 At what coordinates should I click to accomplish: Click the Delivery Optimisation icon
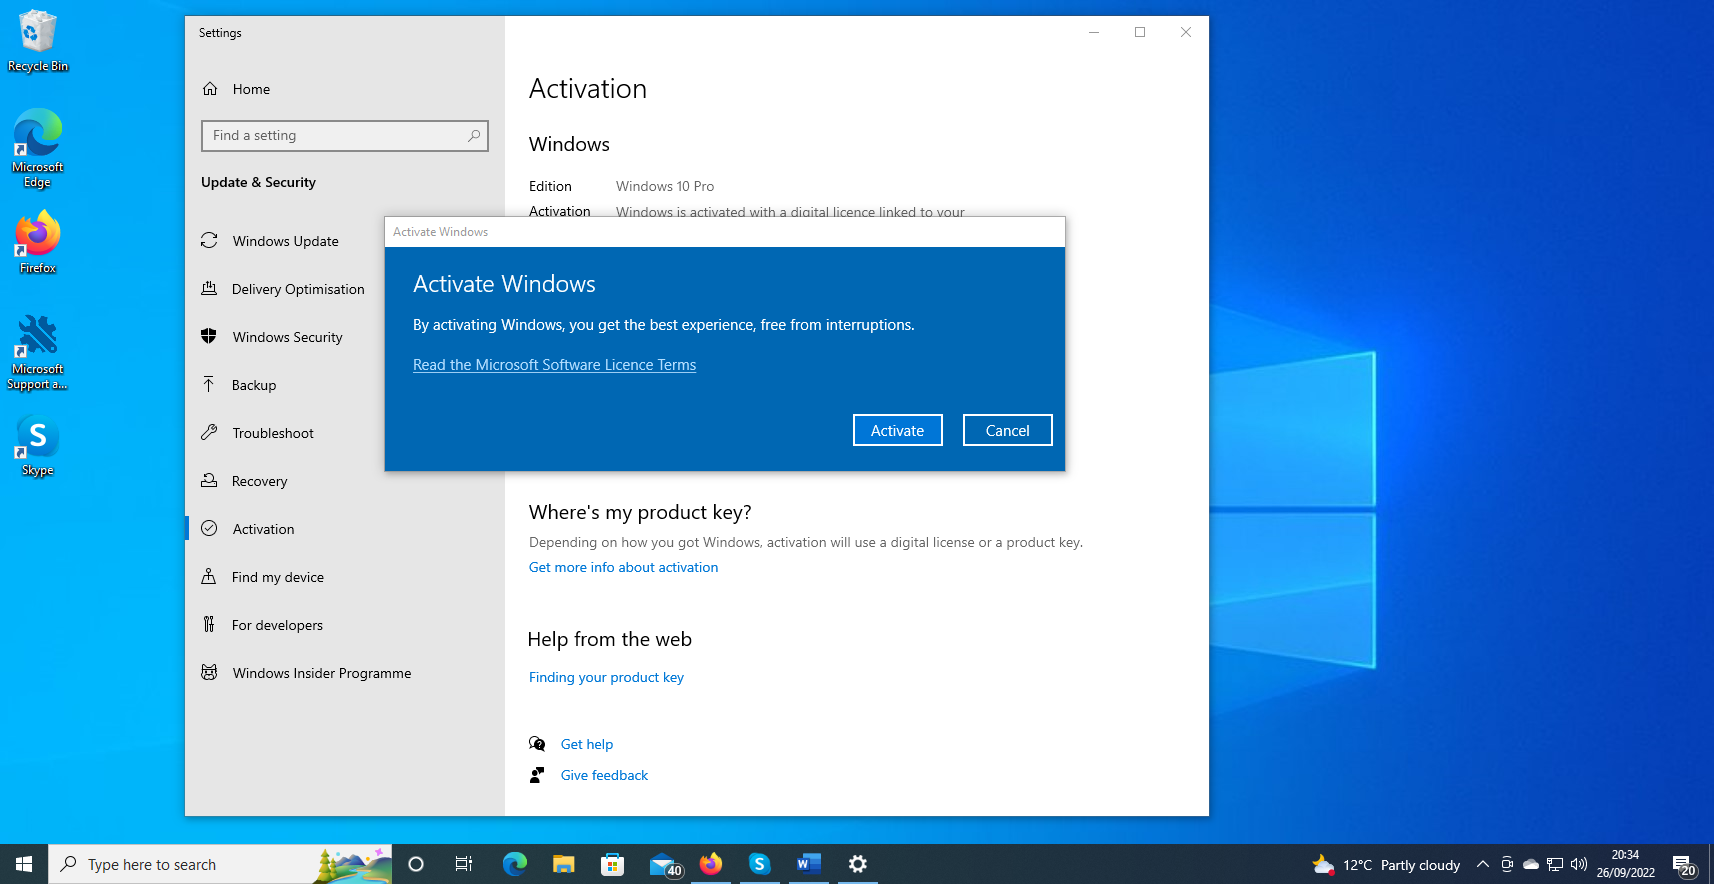click(209, 289)
